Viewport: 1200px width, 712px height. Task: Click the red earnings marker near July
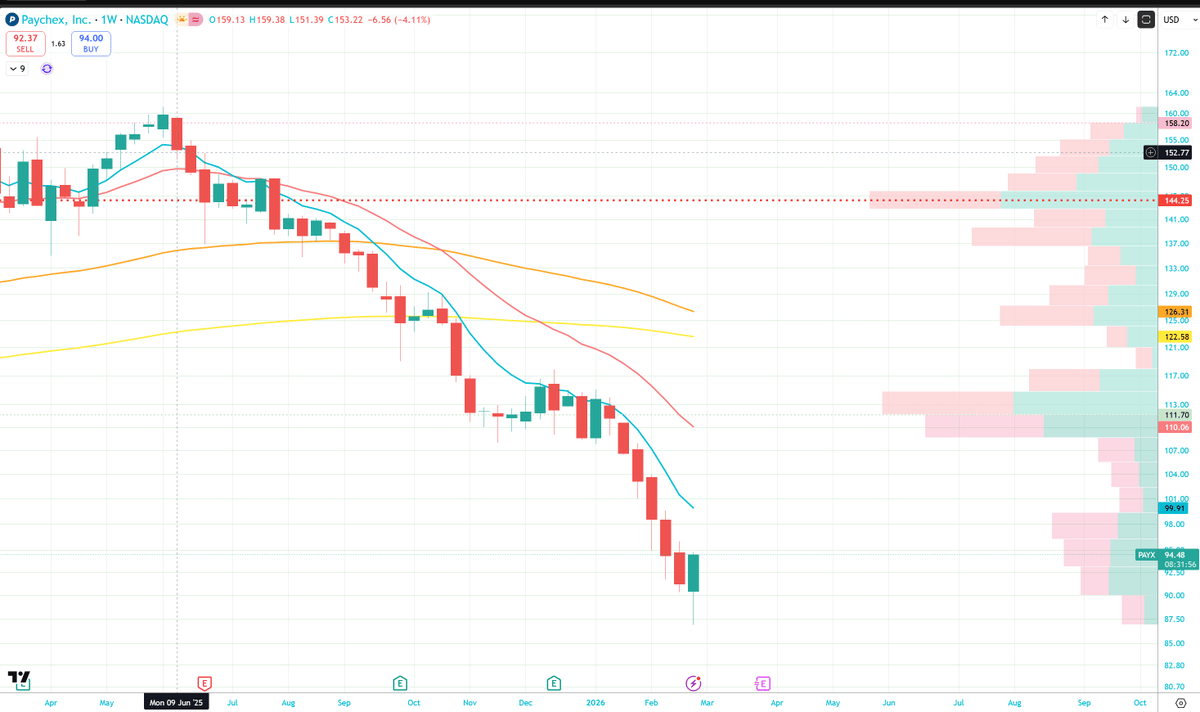point(204,683)
